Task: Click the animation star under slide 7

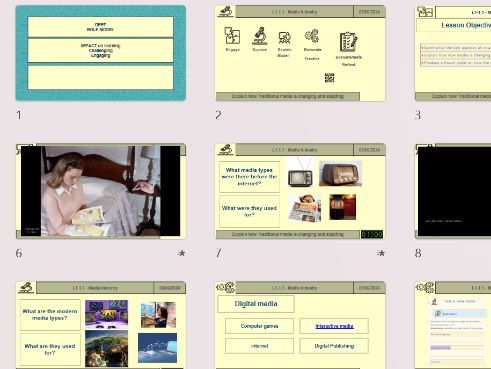Action: pyautogui.click(x=381, y=253)
